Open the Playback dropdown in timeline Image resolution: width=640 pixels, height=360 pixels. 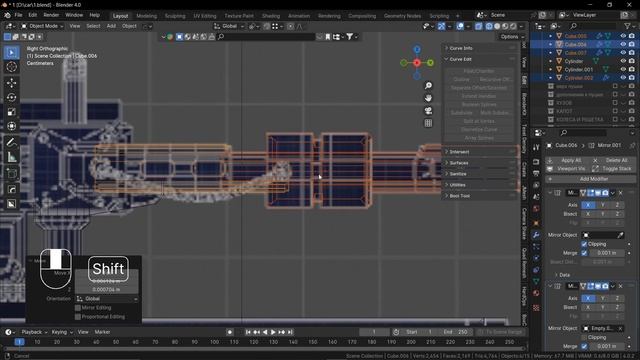pyautogui.click(x=34, y=332)
